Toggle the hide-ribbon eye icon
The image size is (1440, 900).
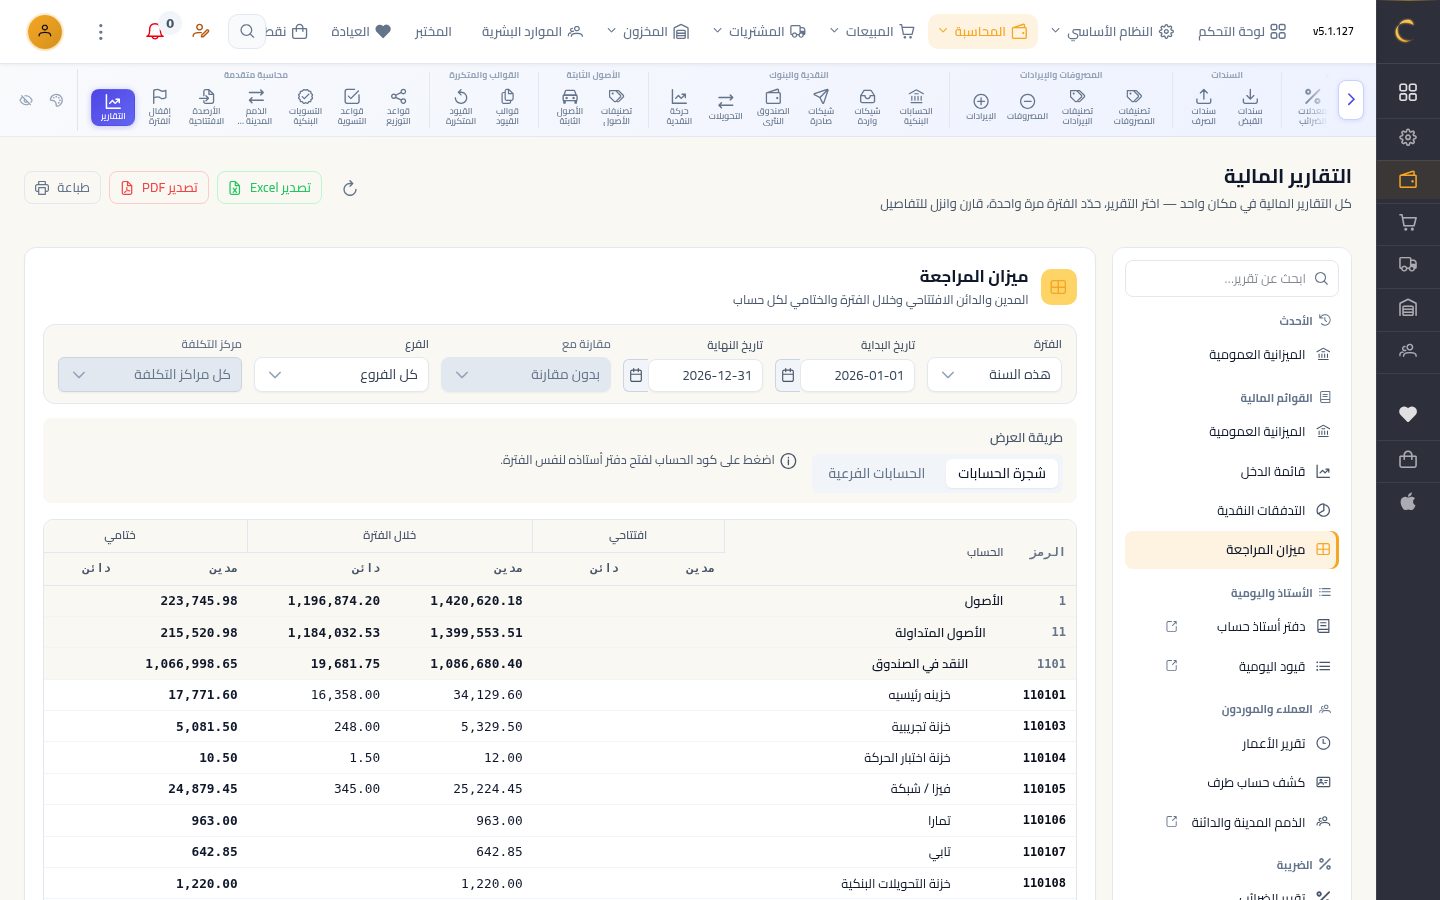tap(27, 100)
